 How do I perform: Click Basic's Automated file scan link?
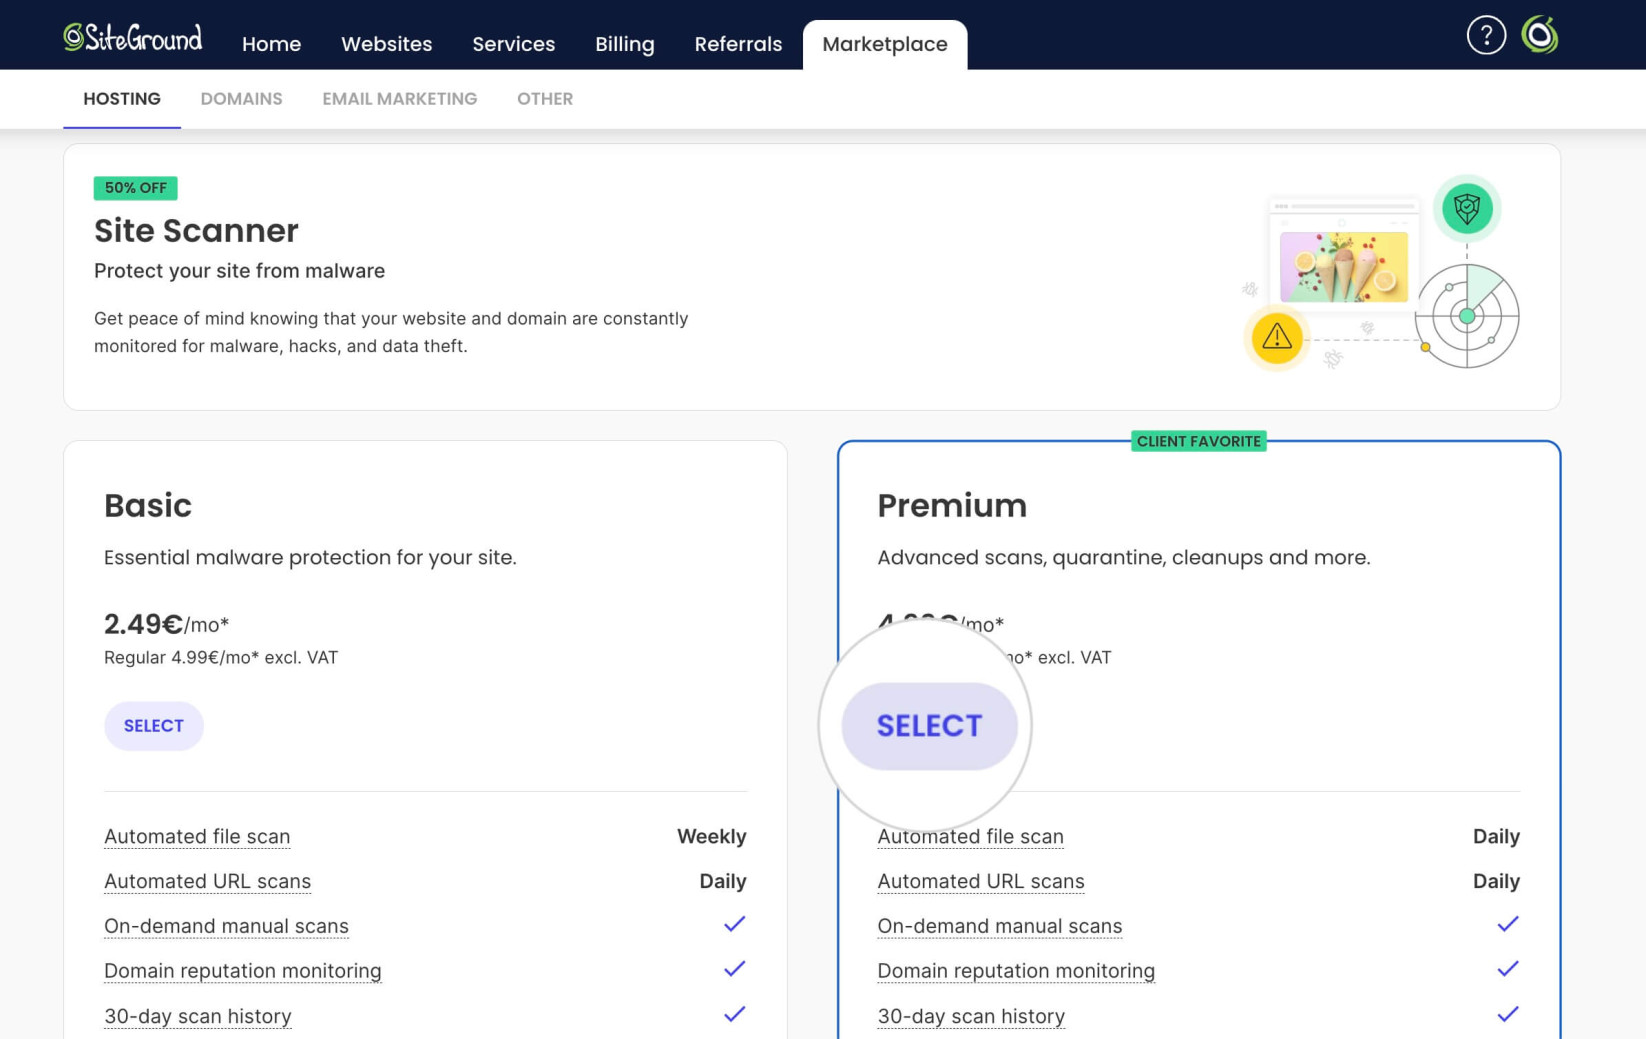[x=197, y=836]
